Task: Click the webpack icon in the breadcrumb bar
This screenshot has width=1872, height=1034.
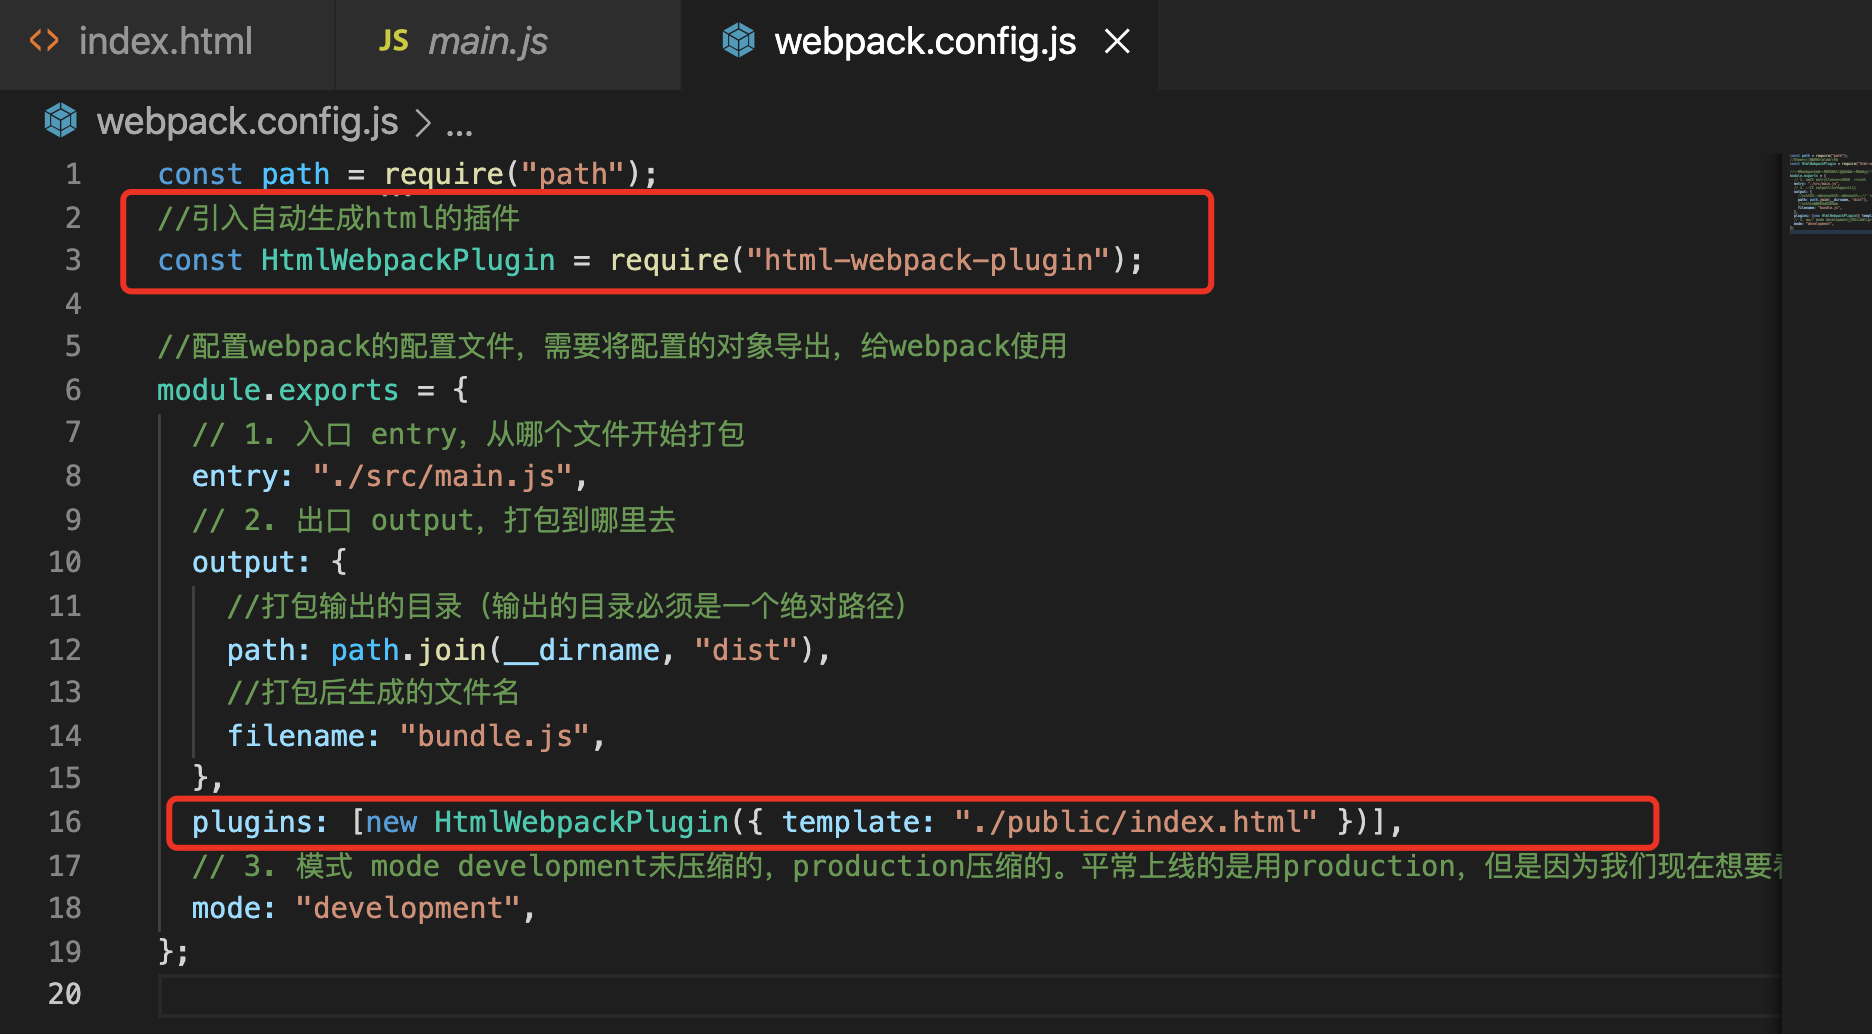Action: click(60, 120)
